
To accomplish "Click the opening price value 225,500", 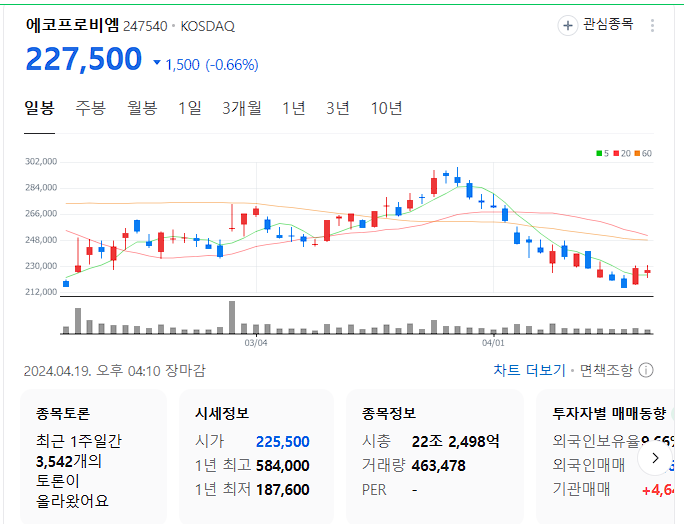I will pos(283,442).
